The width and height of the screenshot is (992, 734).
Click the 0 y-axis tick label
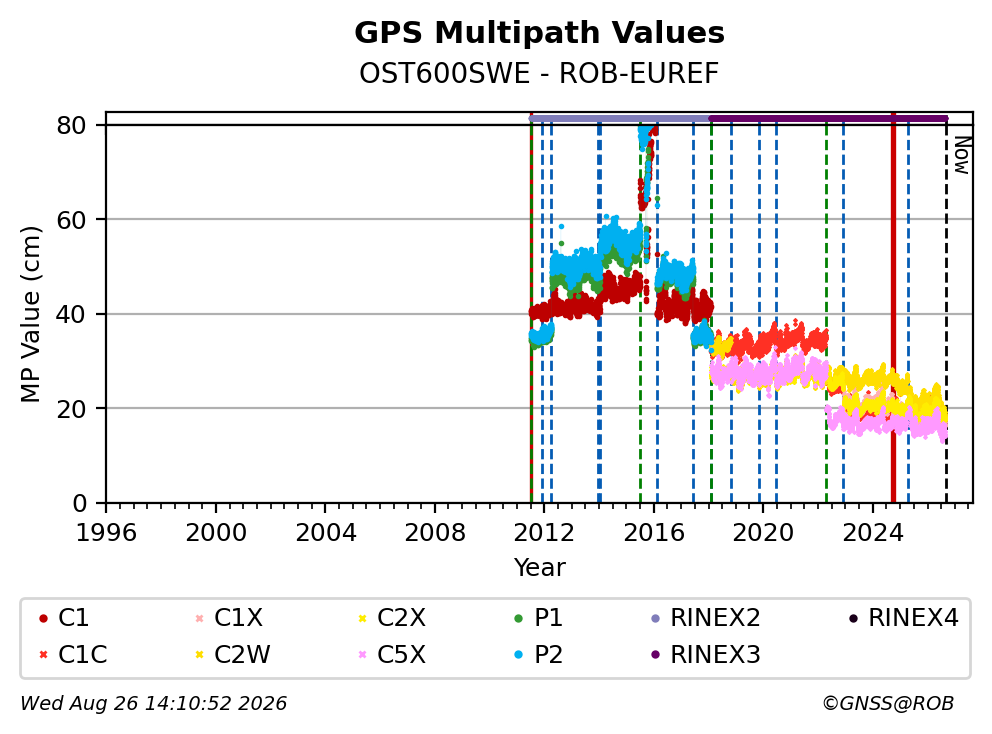pos(80,504)
